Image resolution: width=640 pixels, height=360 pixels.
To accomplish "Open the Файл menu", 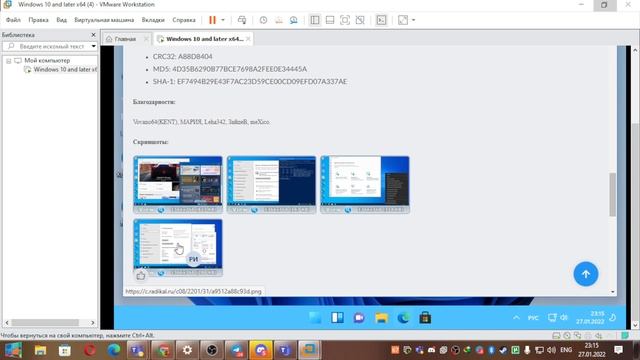I will pos(13,20).
